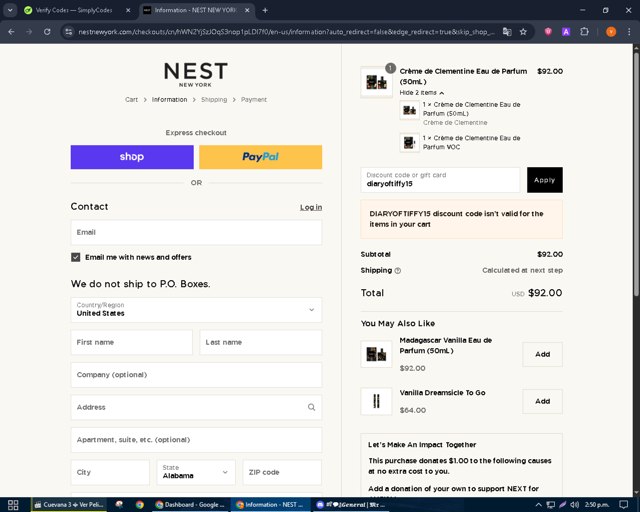This screenshot has height=512, width=640.
Task: Click the Parfum VOC item thumbnail
Action: point(409,142)
